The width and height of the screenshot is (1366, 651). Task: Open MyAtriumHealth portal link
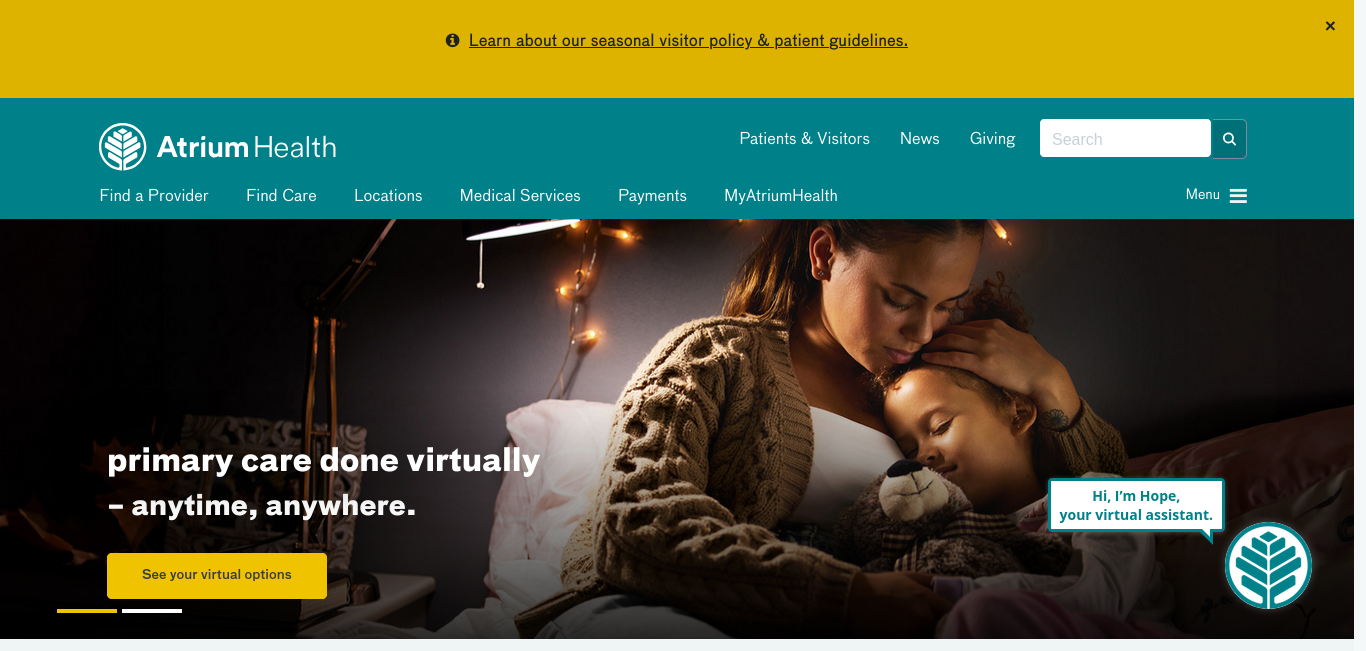(781, 196)
